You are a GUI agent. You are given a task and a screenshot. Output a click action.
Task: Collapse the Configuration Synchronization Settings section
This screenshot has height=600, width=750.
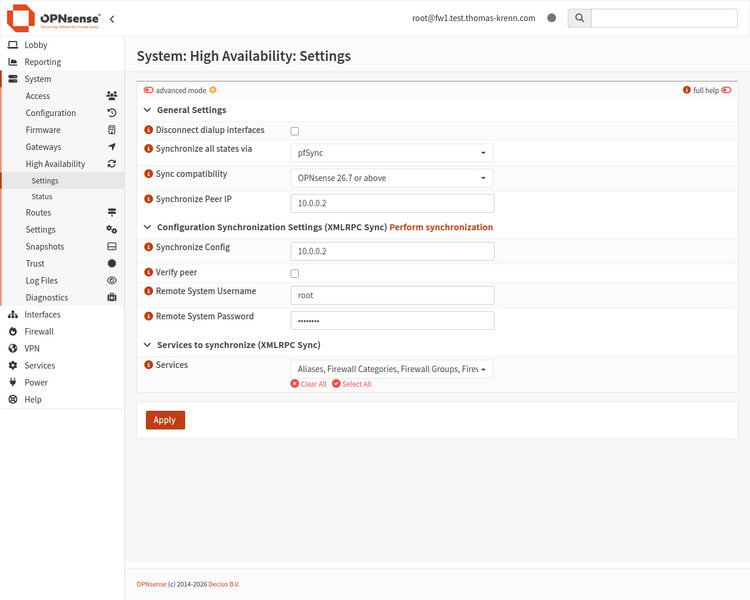[x=147, y=227]
